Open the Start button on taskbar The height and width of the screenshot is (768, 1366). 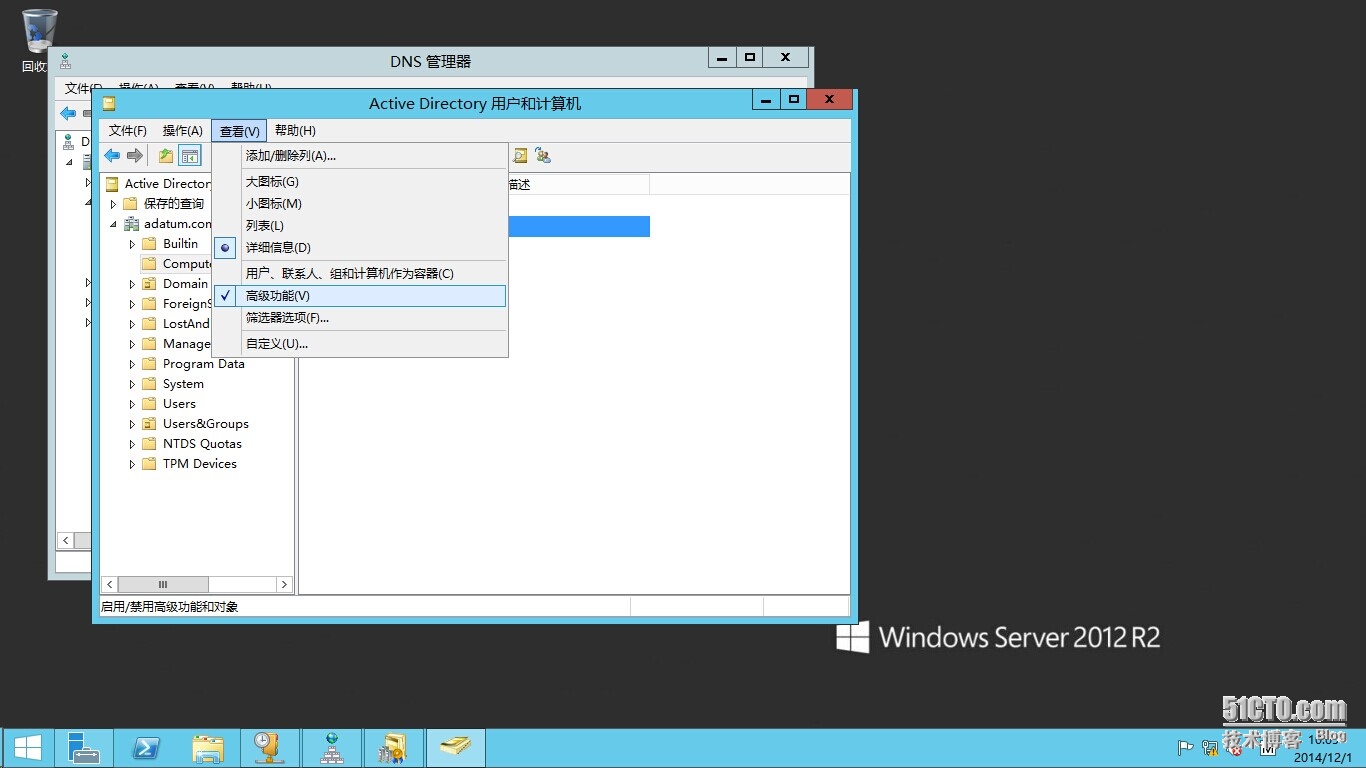(x=27, y=748)
